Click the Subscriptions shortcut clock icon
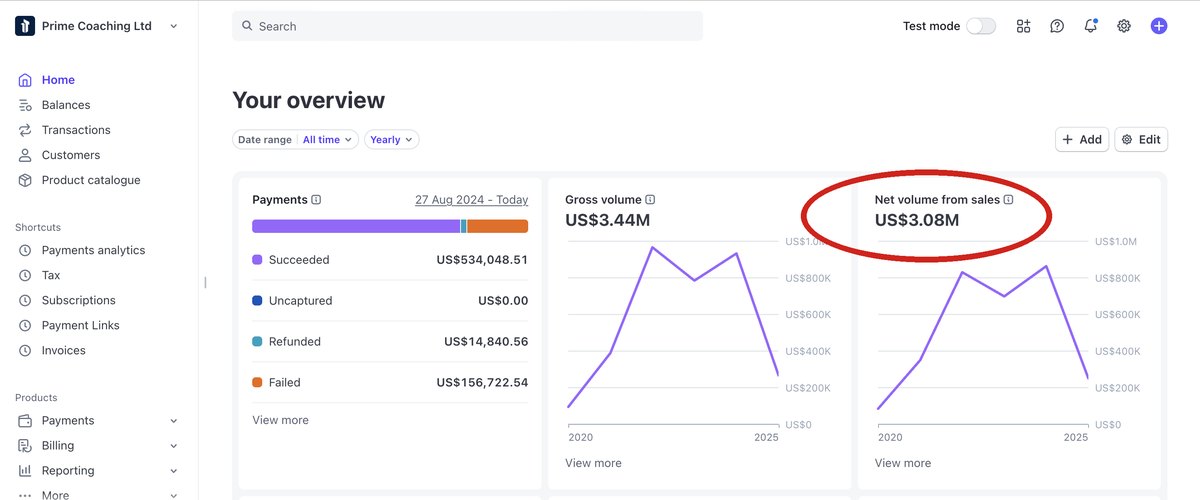Screen dimensions: 1200x500 (25, 300)
